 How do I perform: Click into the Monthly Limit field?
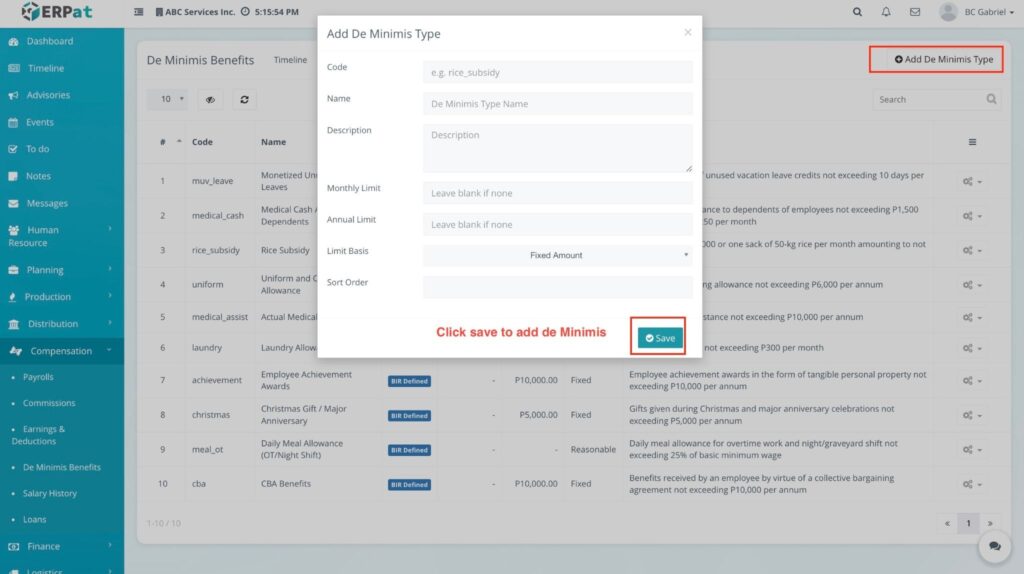click(x=557, y=193)
